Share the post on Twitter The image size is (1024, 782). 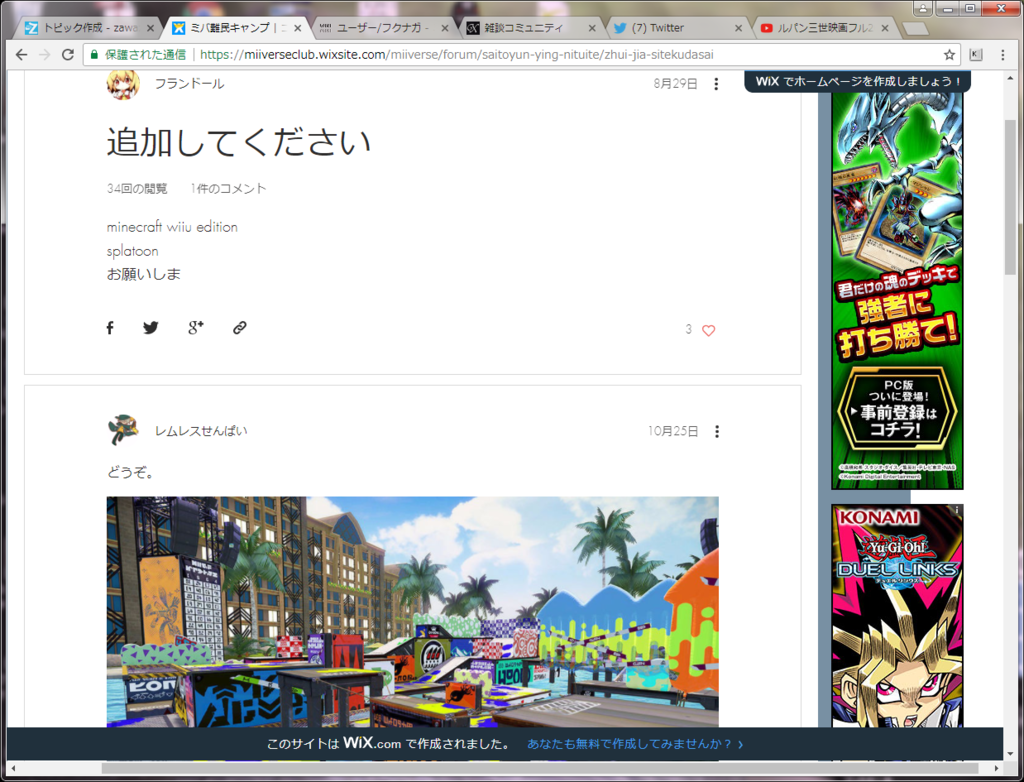(151, 328)
